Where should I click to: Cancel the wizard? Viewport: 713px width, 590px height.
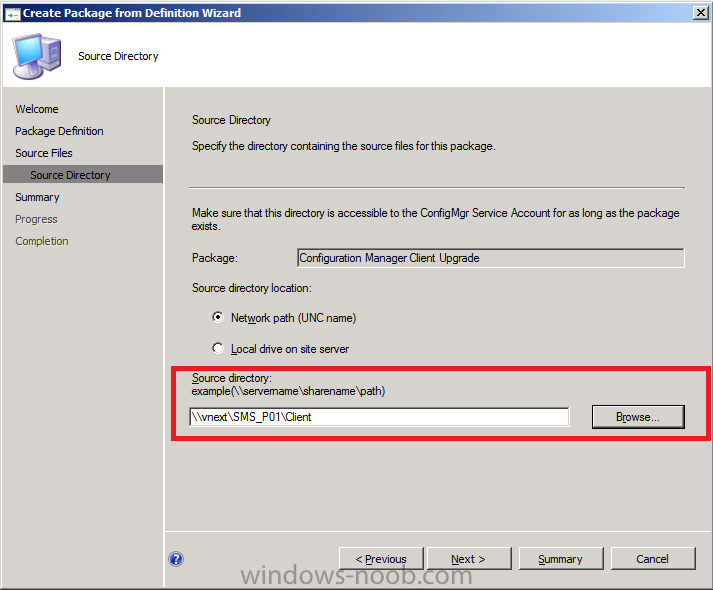[653, 559]
